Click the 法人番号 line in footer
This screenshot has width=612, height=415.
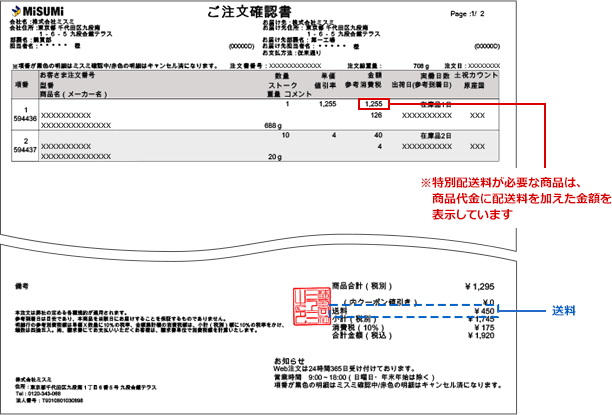tap(49, 401)
